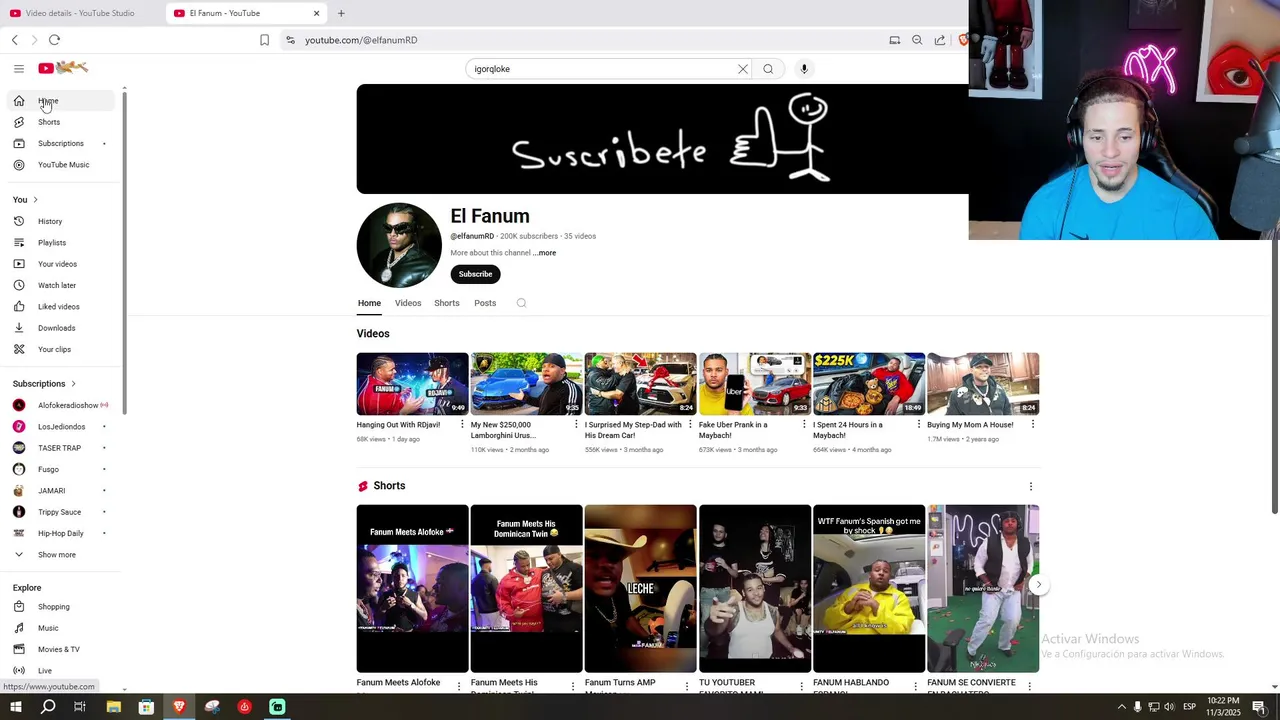Image resolution: width=1280 pixels, height=720 pixels.
Task: Expand the Subscriptions section header
Action: pyautogui.click(x=44, y=384)
